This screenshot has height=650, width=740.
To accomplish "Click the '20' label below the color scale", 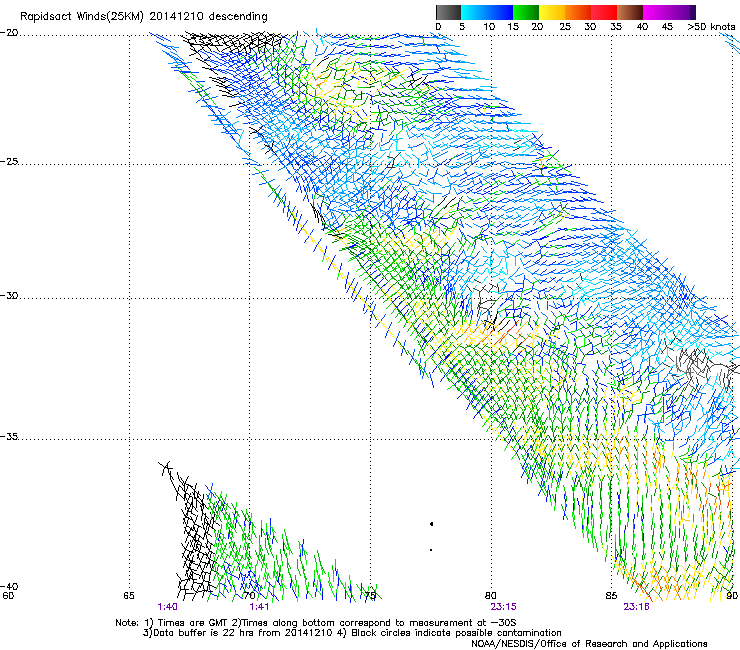I will [x=537, y=27].
